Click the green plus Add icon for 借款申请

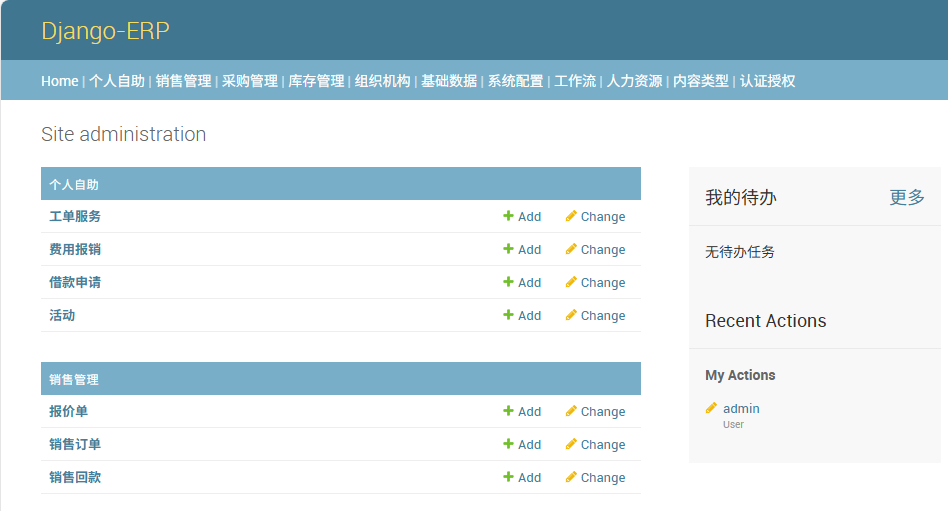click(508, 282)
